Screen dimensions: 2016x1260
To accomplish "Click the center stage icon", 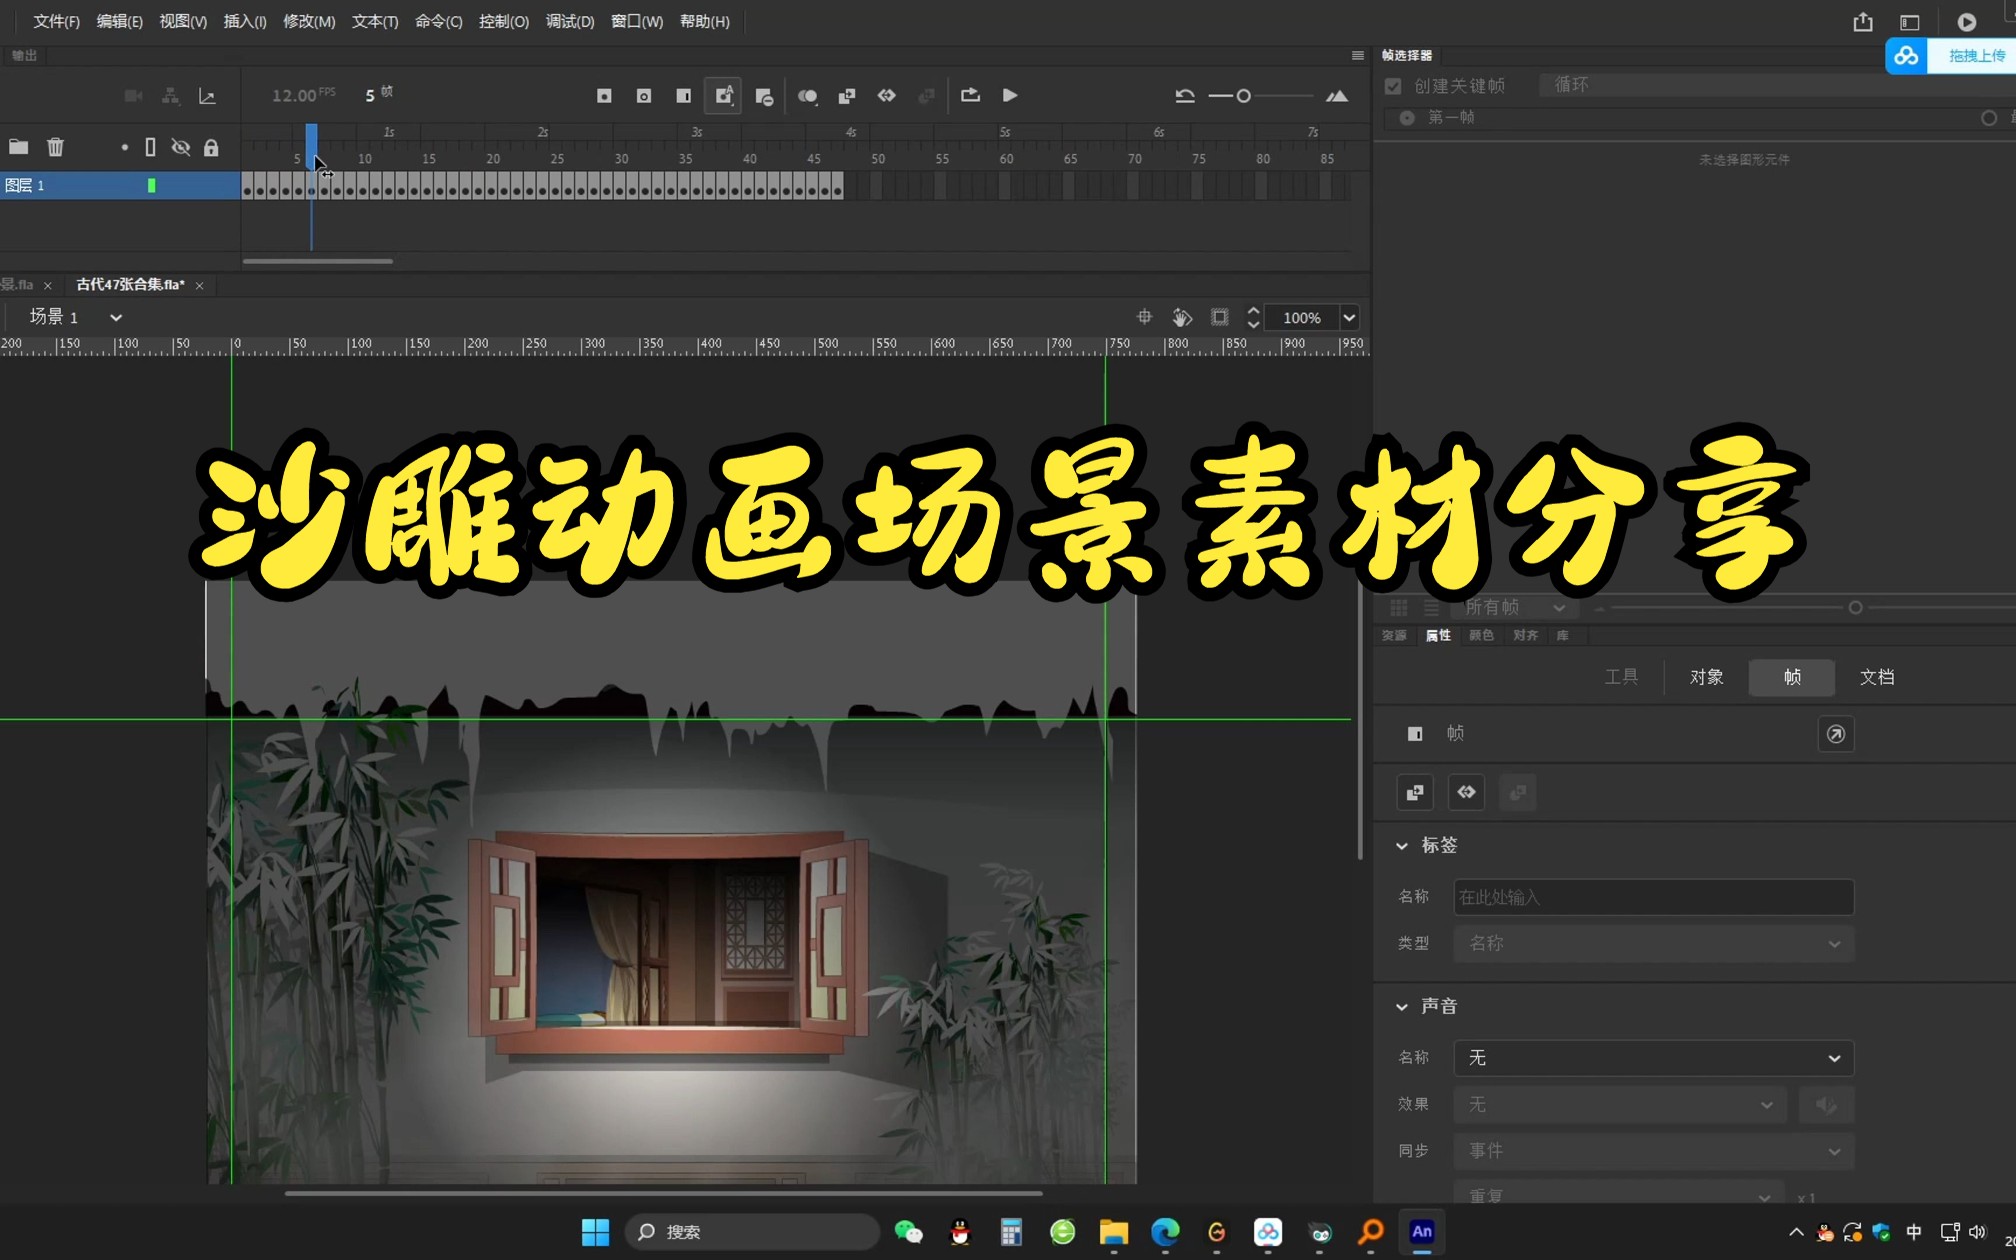I will coord(1145,317).
